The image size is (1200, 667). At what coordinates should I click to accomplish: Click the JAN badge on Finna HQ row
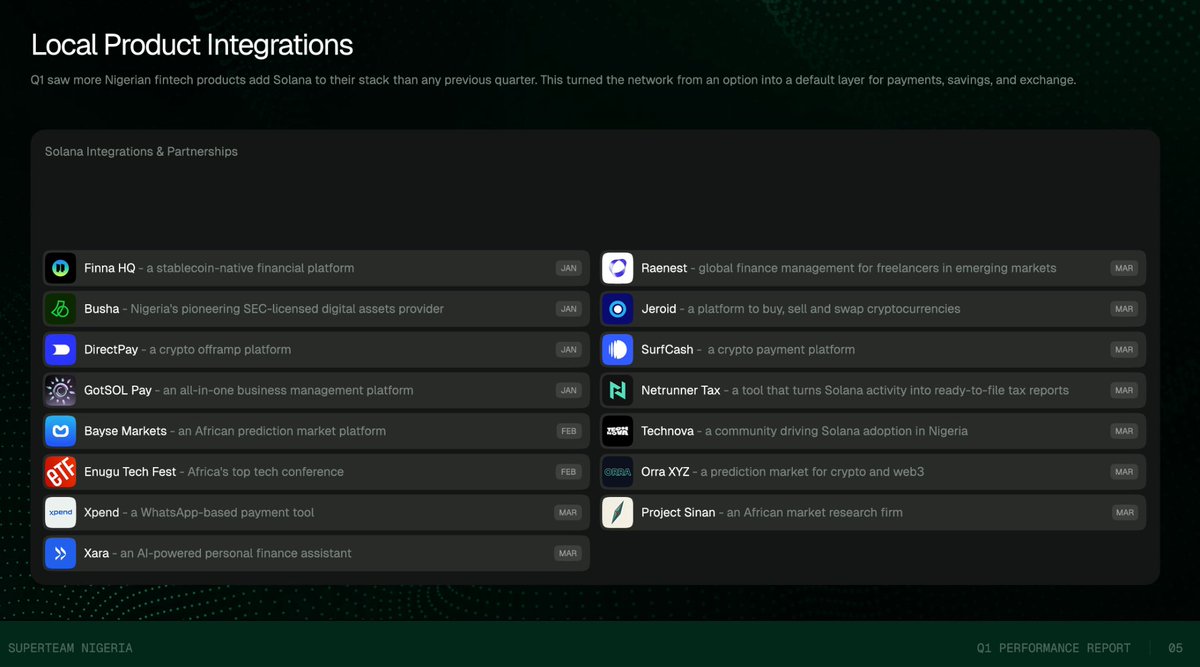(569, 268)
